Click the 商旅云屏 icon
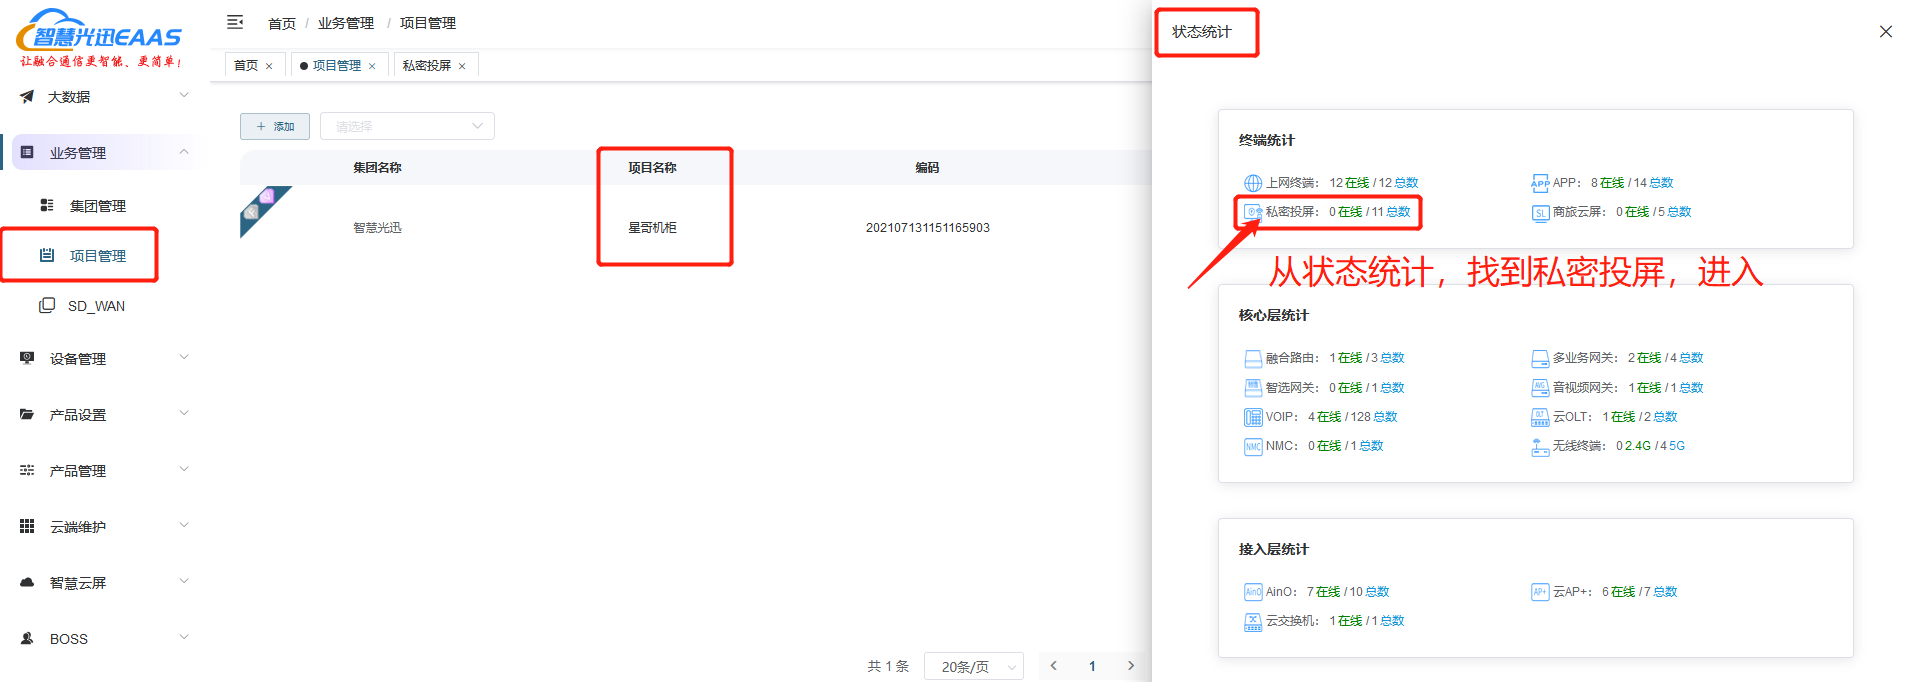This screenshot has width=1920, height=682. [x=1539, y=212]
